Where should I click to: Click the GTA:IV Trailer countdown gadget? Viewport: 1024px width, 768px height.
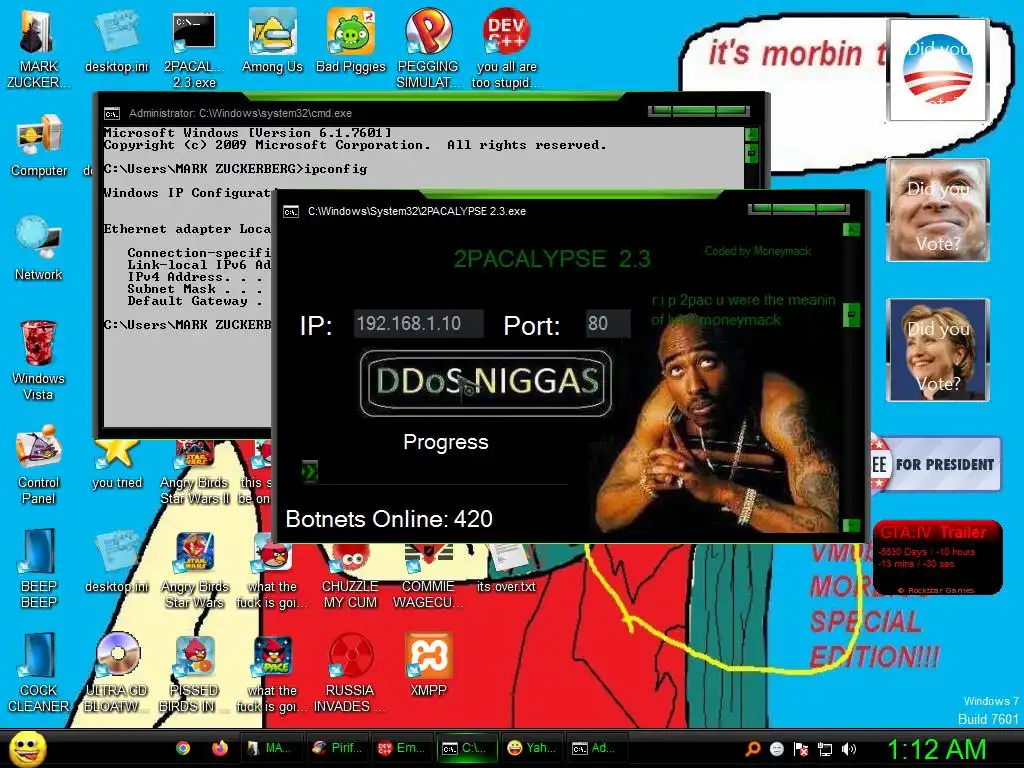938,558
